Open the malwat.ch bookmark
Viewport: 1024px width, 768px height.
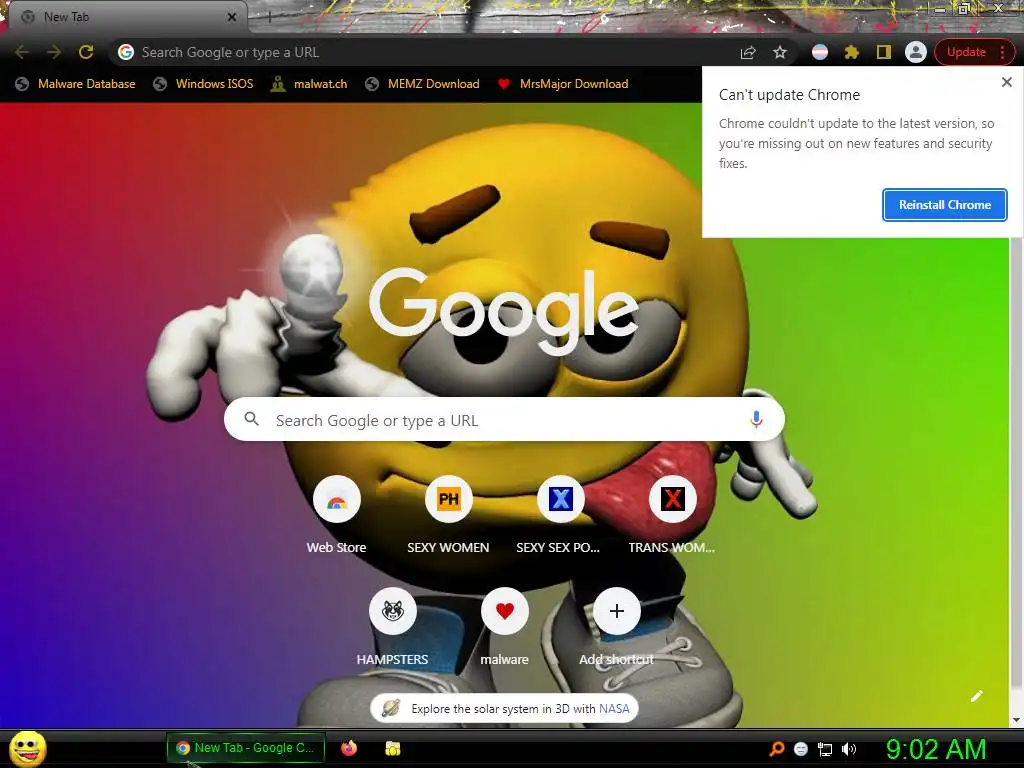click(310, 84)
